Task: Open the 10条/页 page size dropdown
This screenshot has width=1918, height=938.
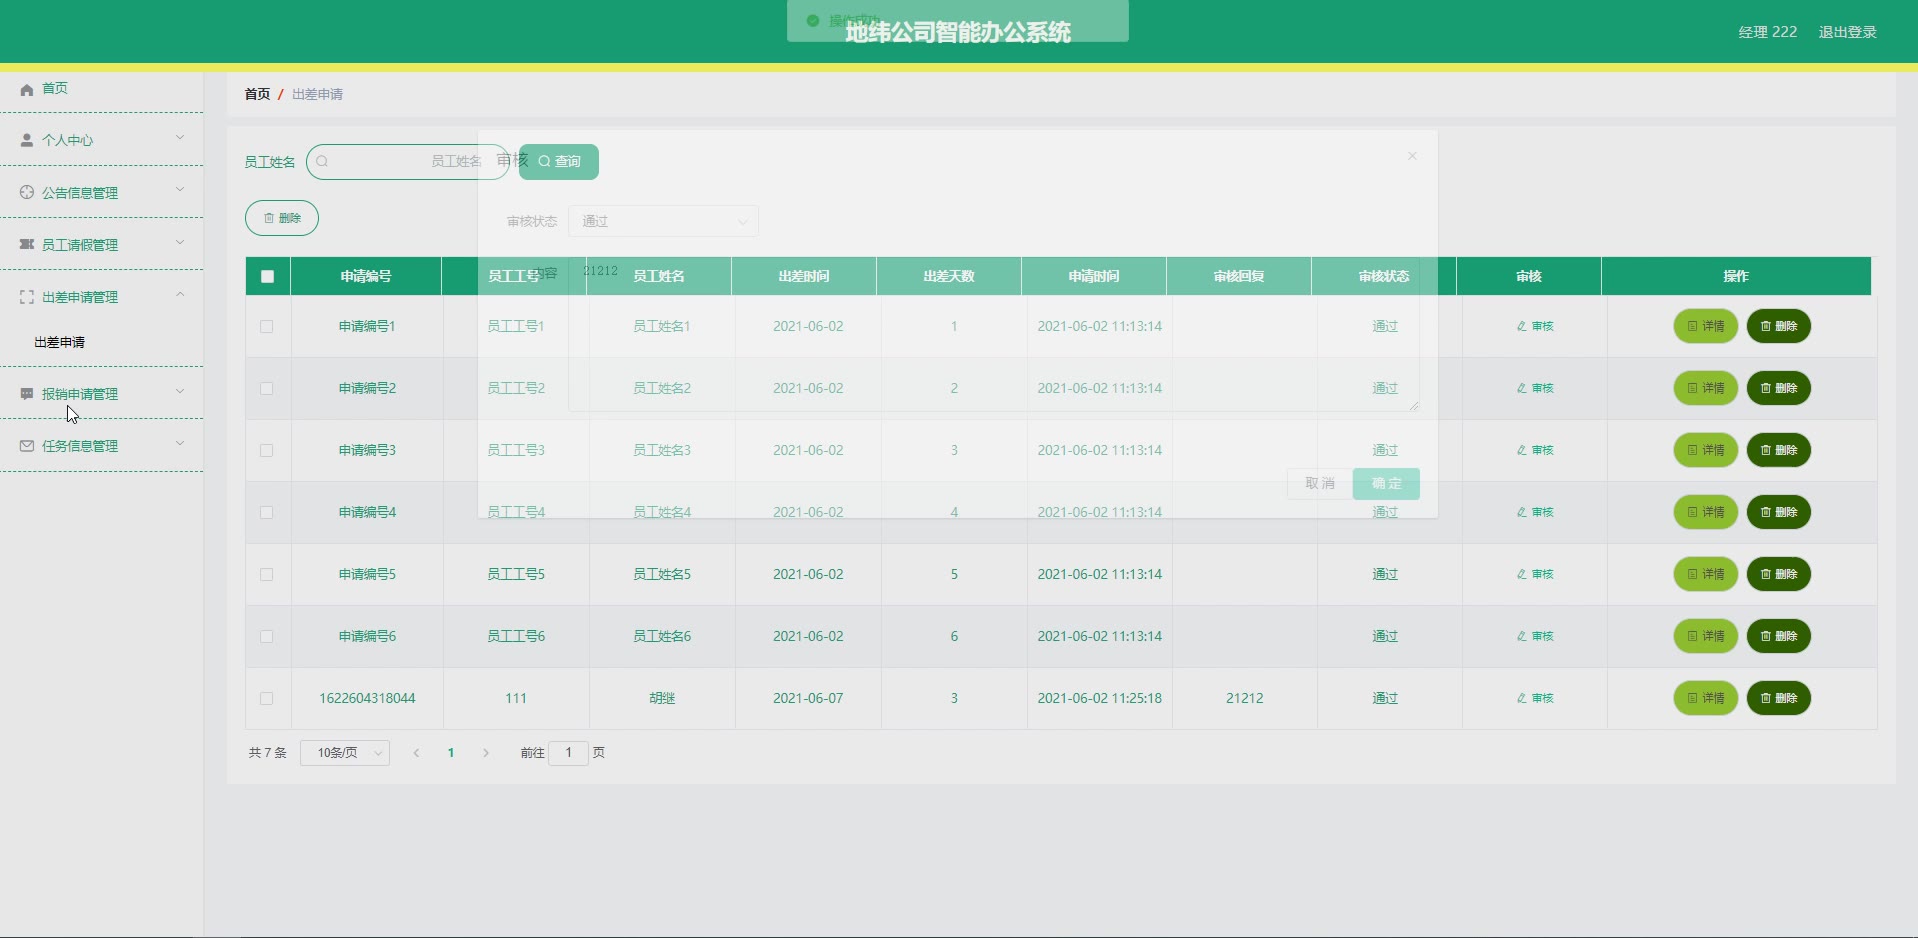Action: [345, 753]
